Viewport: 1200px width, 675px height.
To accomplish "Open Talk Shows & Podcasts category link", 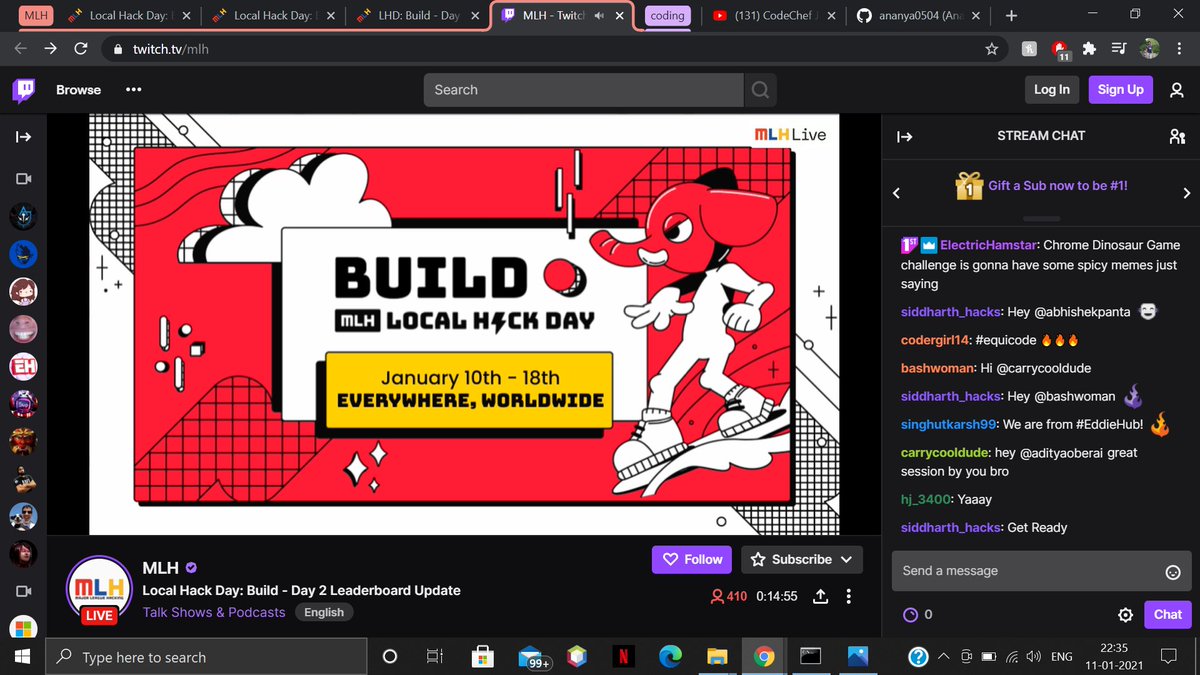I will [x=214, y=612].
